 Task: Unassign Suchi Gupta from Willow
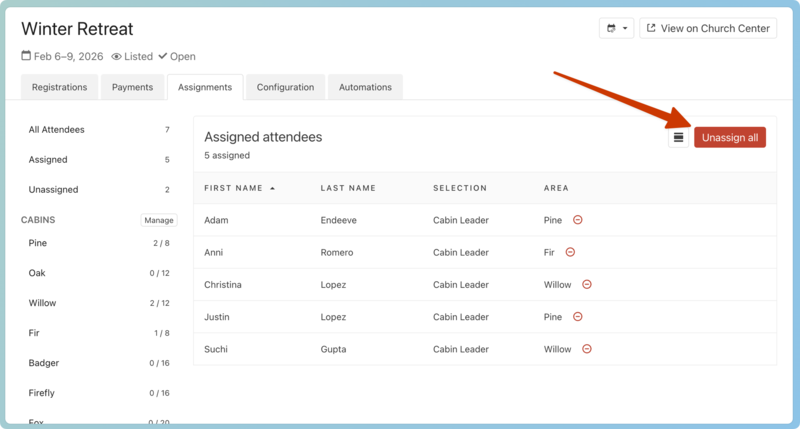tap(587, 349)
